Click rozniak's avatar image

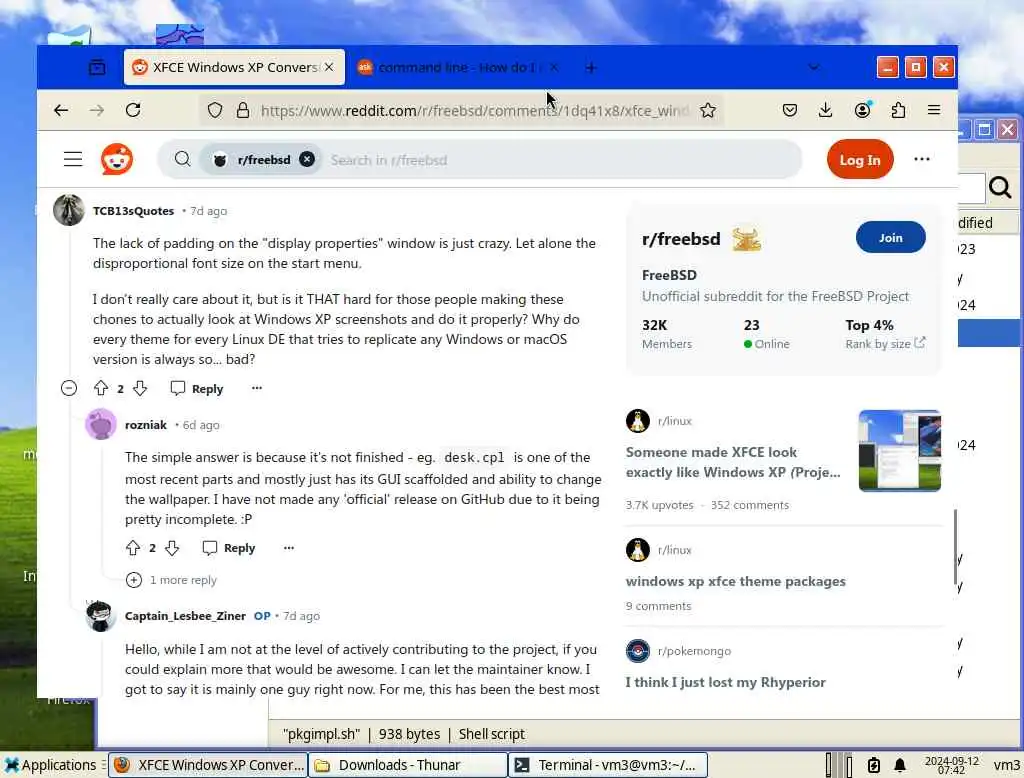point(101,424)
